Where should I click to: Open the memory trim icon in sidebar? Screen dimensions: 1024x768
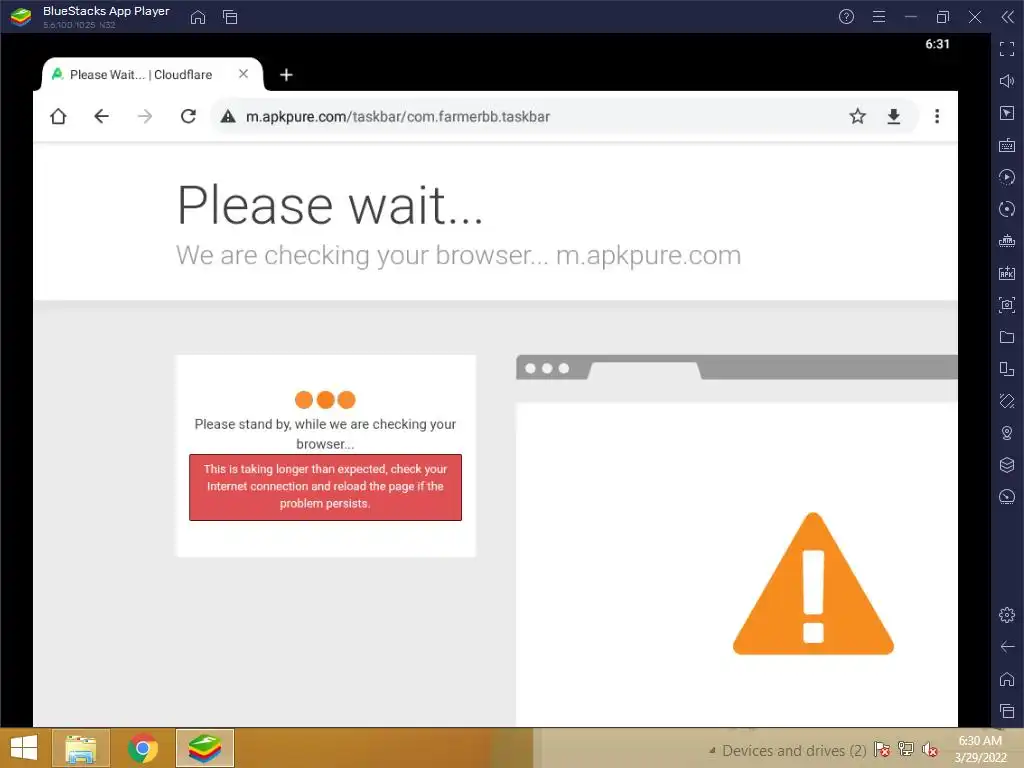coord(1007,241)
